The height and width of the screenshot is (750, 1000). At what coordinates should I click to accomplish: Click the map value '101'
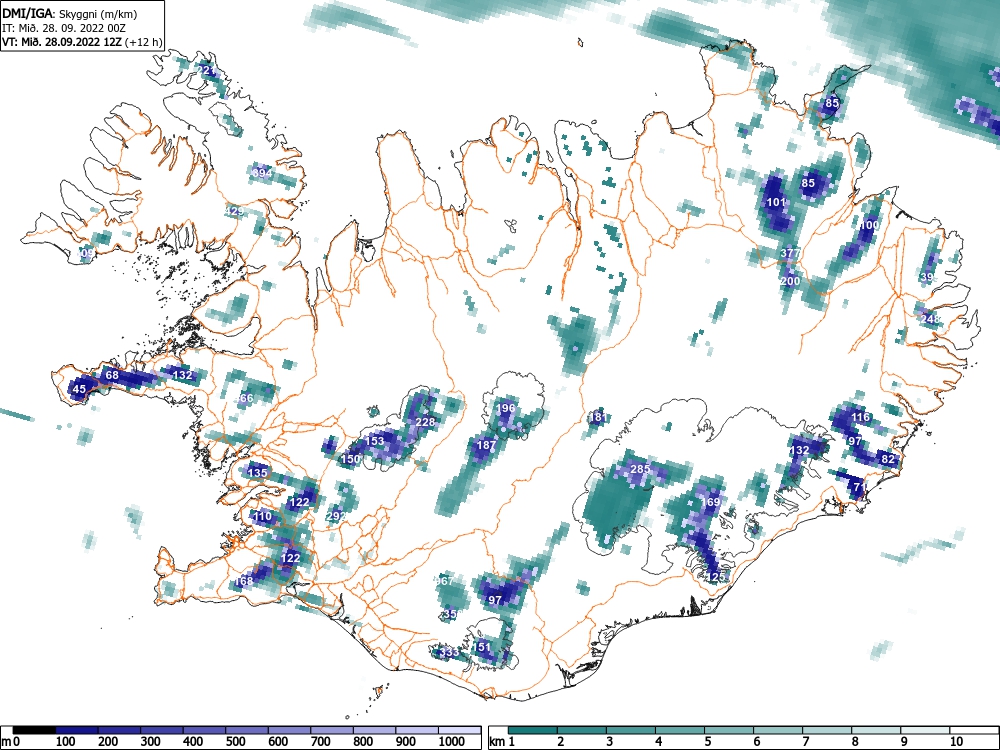point(776,202)
